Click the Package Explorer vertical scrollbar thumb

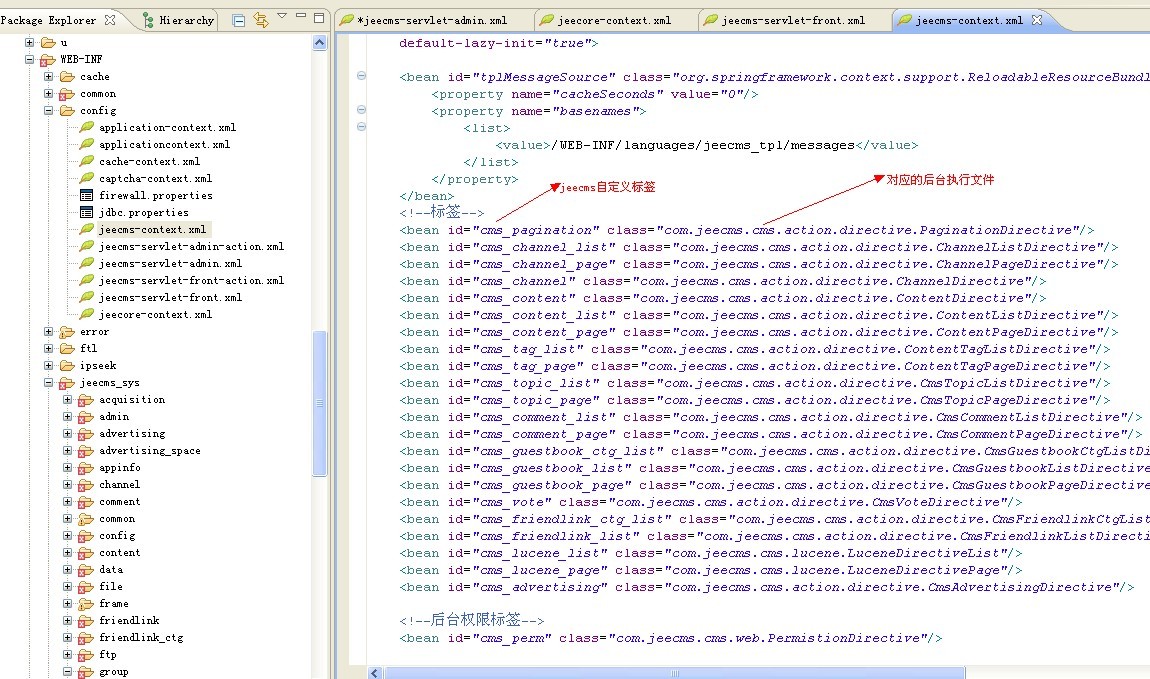click(x=319, y=403)
